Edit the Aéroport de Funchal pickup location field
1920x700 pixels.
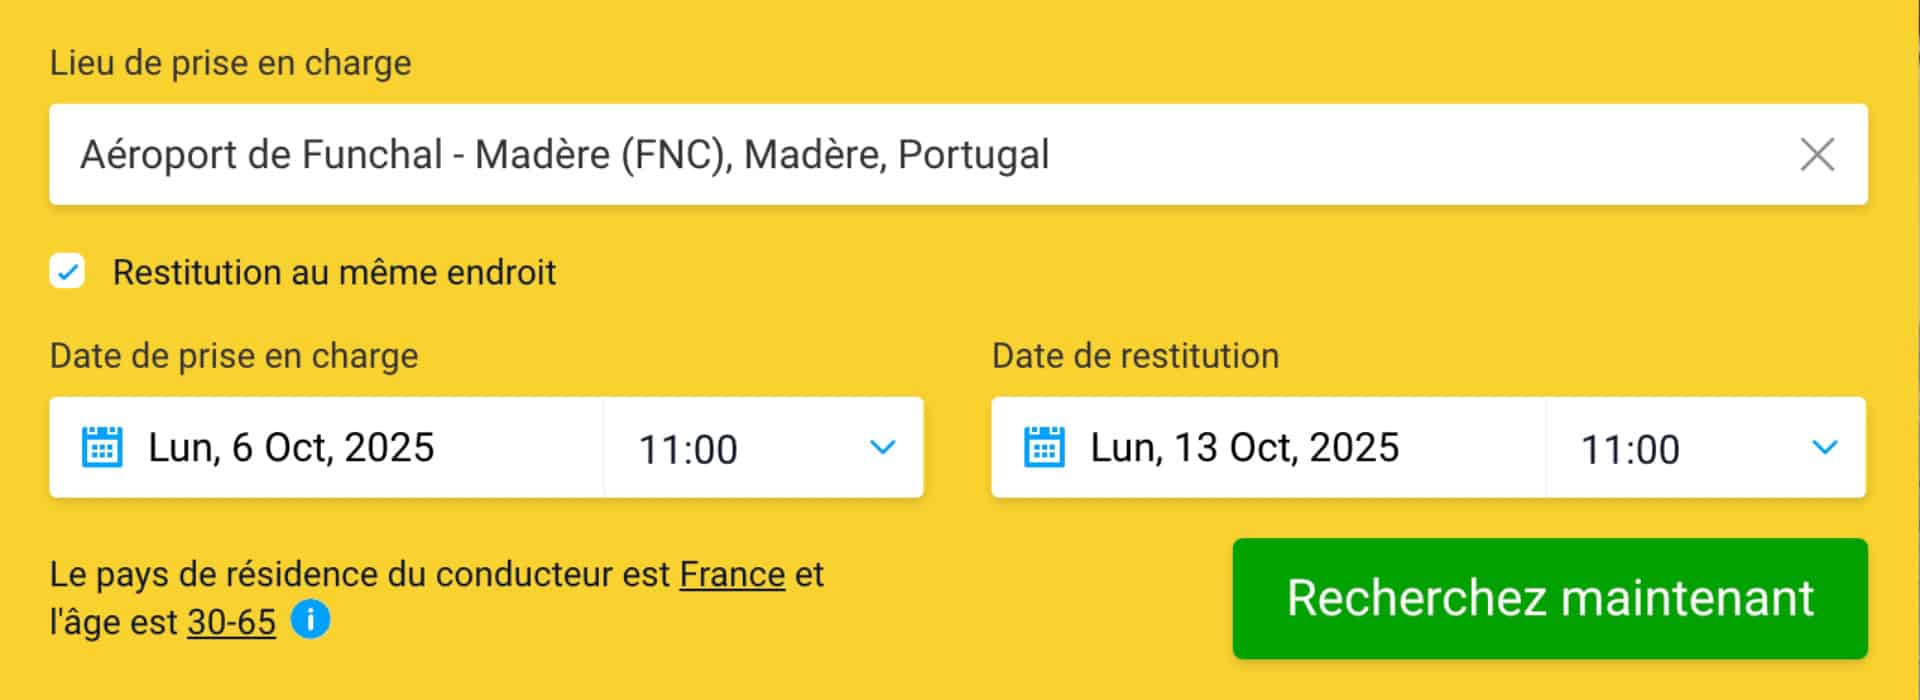[x=958, y=155]
